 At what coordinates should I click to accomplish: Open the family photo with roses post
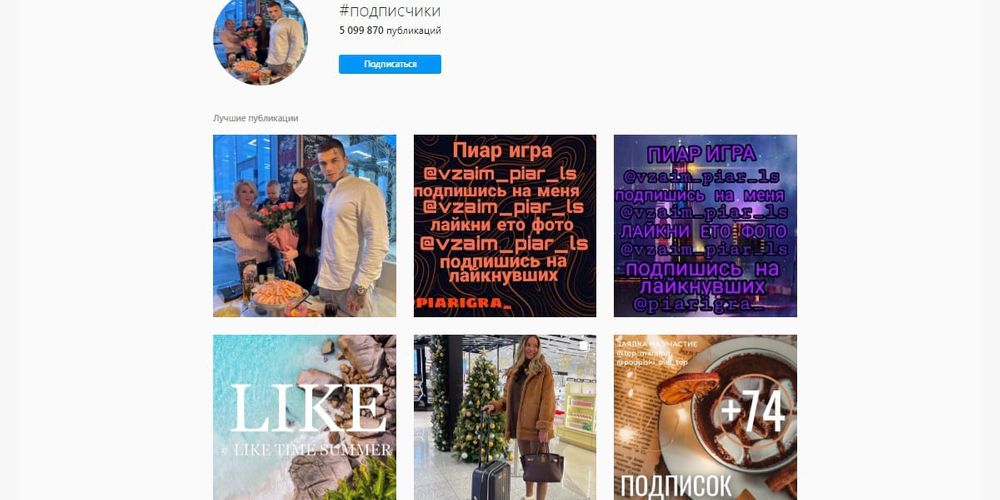click(x=304, y=226)
